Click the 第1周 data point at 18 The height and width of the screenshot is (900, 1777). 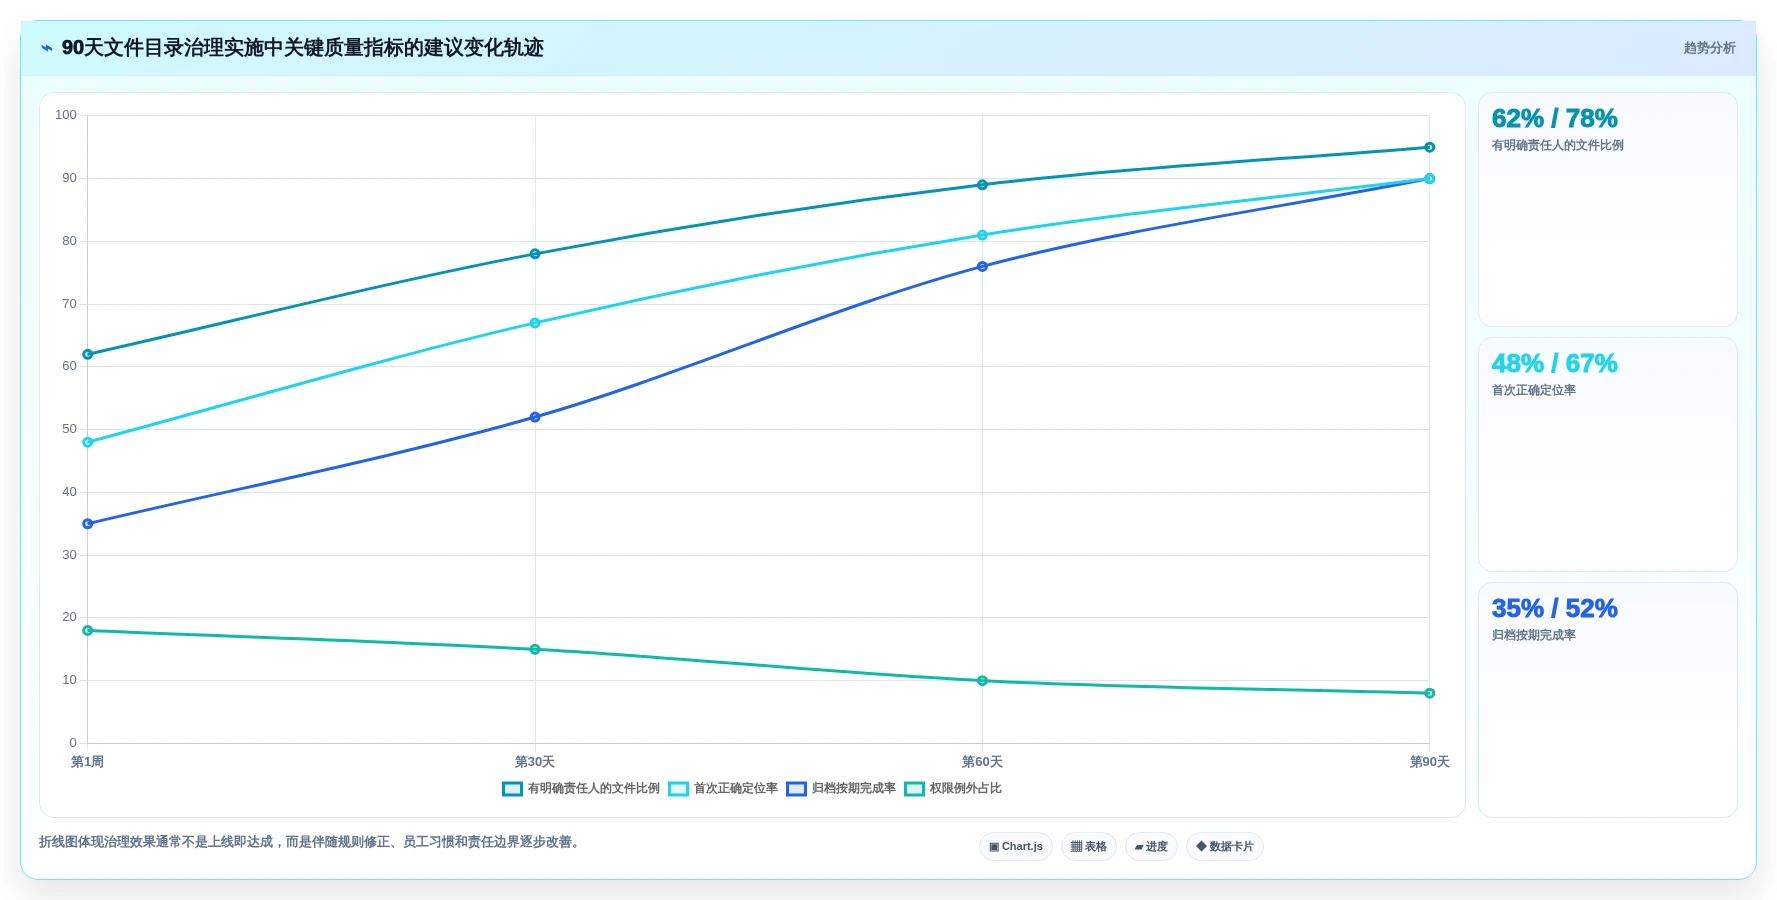point(88,631)
